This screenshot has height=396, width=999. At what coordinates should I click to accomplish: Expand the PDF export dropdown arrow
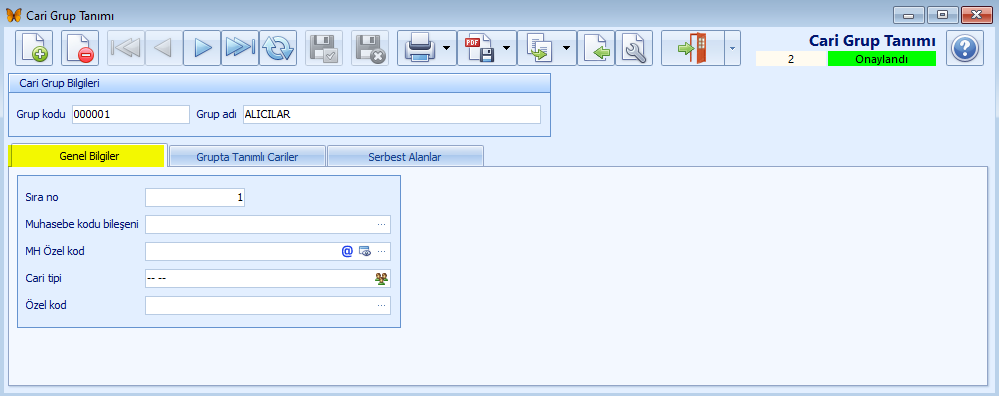tap(507, 48)
